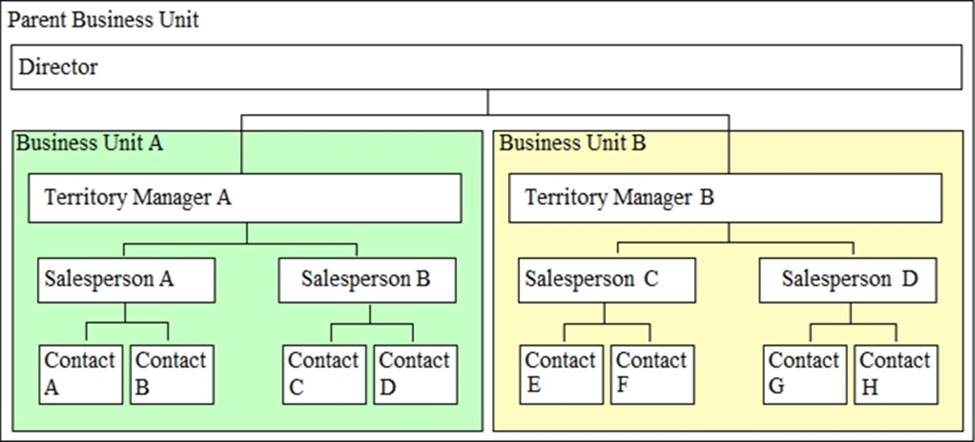
Task: Click the green Business Unit A background
Action: (245, 320)
